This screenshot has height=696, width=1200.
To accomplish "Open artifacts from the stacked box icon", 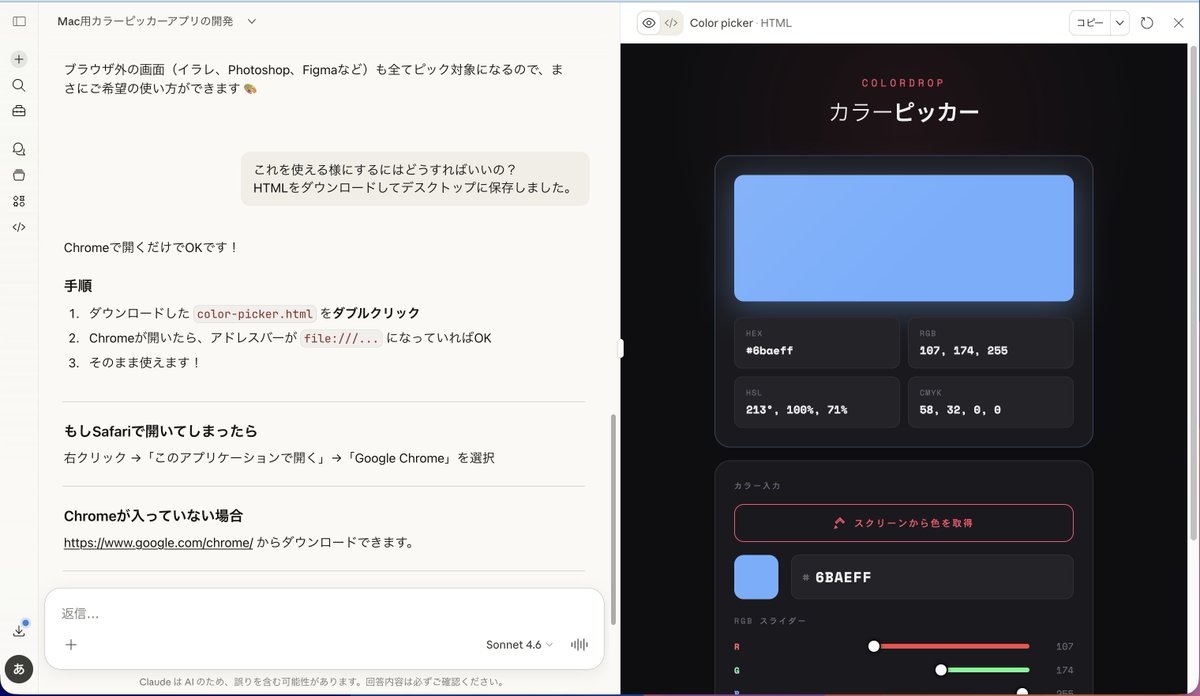I will point(19,175).
